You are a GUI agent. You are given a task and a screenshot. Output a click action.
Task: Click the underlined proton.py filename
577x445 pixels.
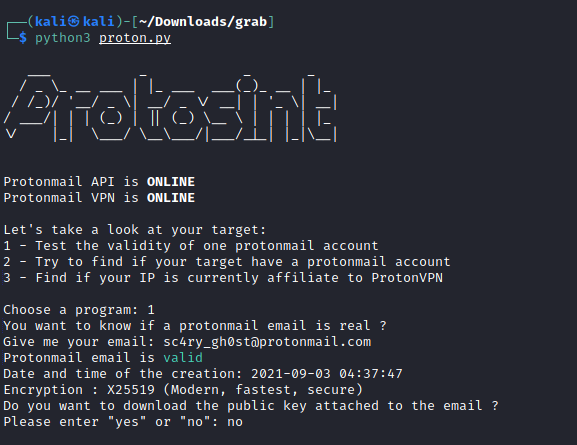tap(135, 38)
